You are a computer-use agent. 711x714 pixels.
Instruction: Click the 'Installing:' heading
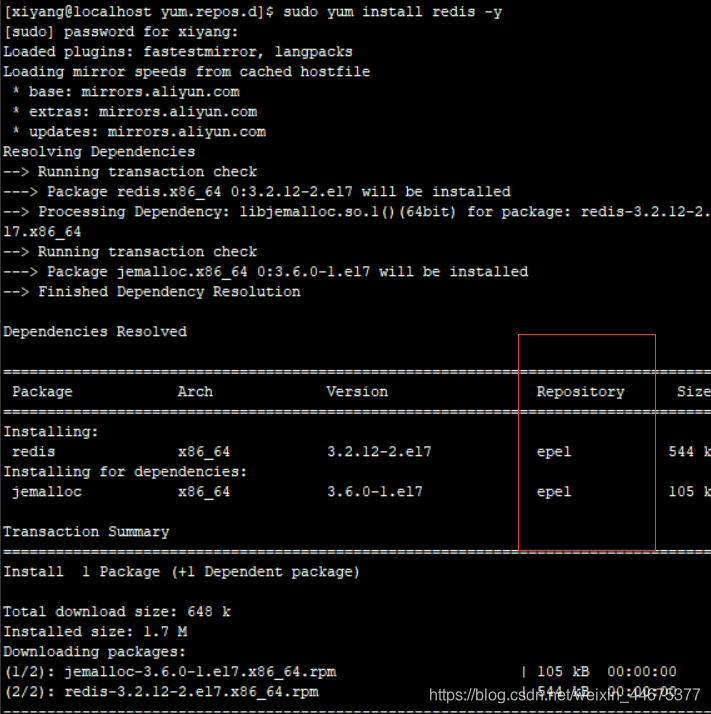coord(51,433)
